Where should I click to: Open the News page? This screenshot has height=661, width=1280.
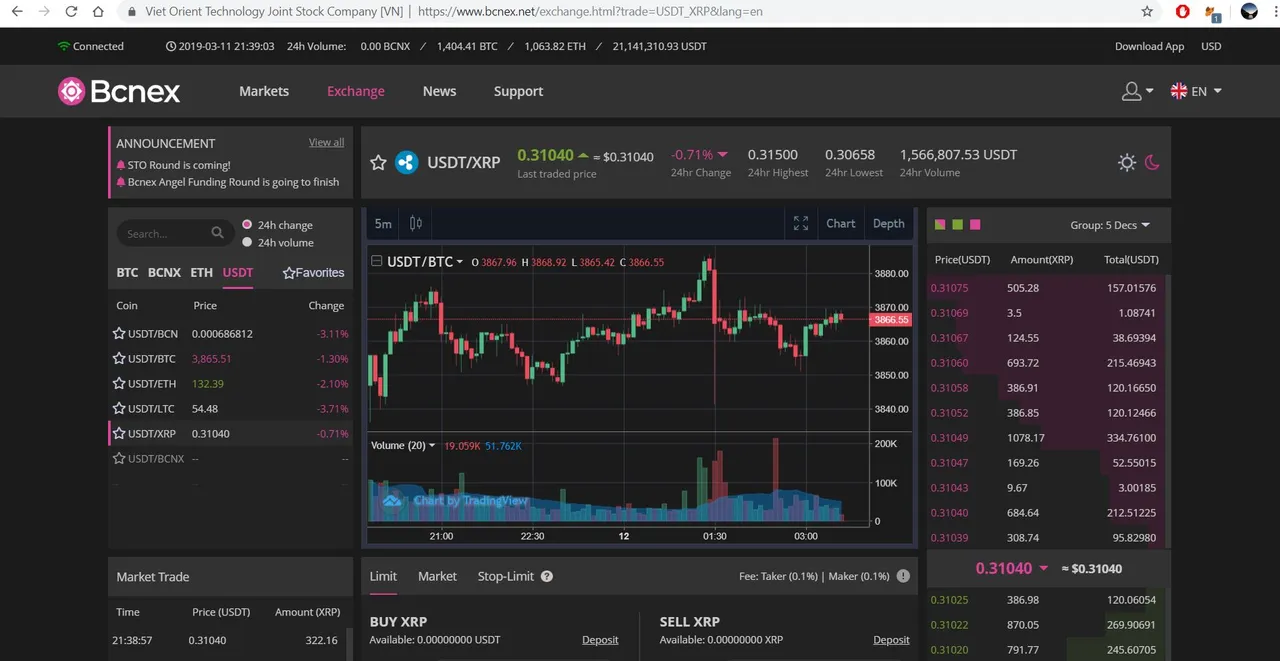[439, 91]
